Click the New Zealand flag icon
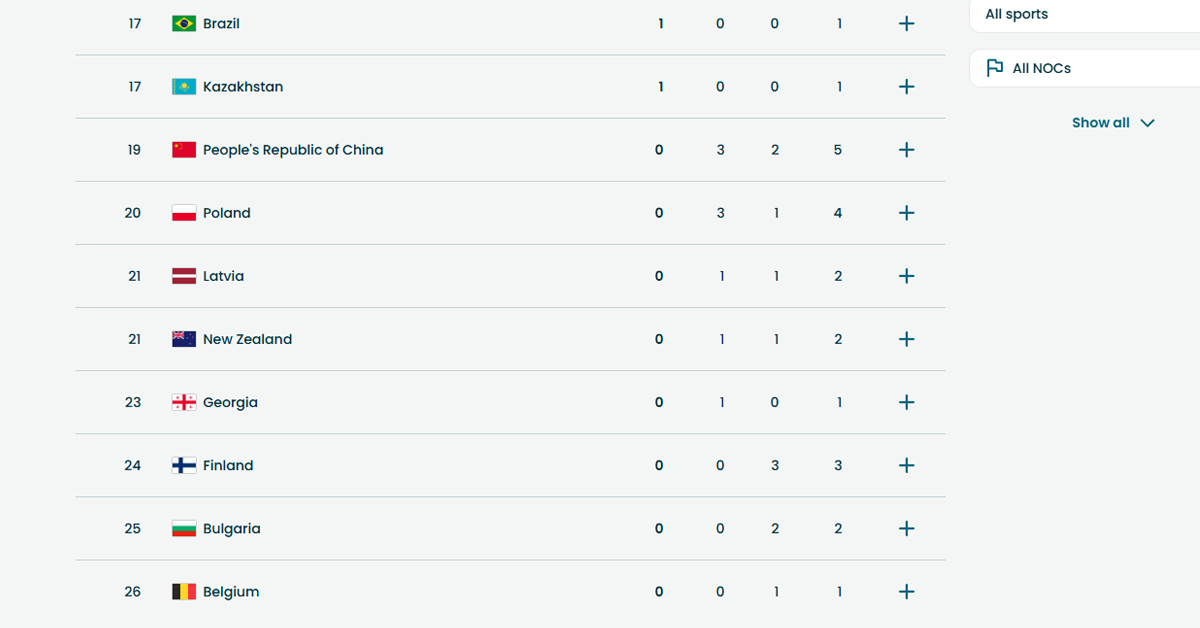 click(184, 339)
